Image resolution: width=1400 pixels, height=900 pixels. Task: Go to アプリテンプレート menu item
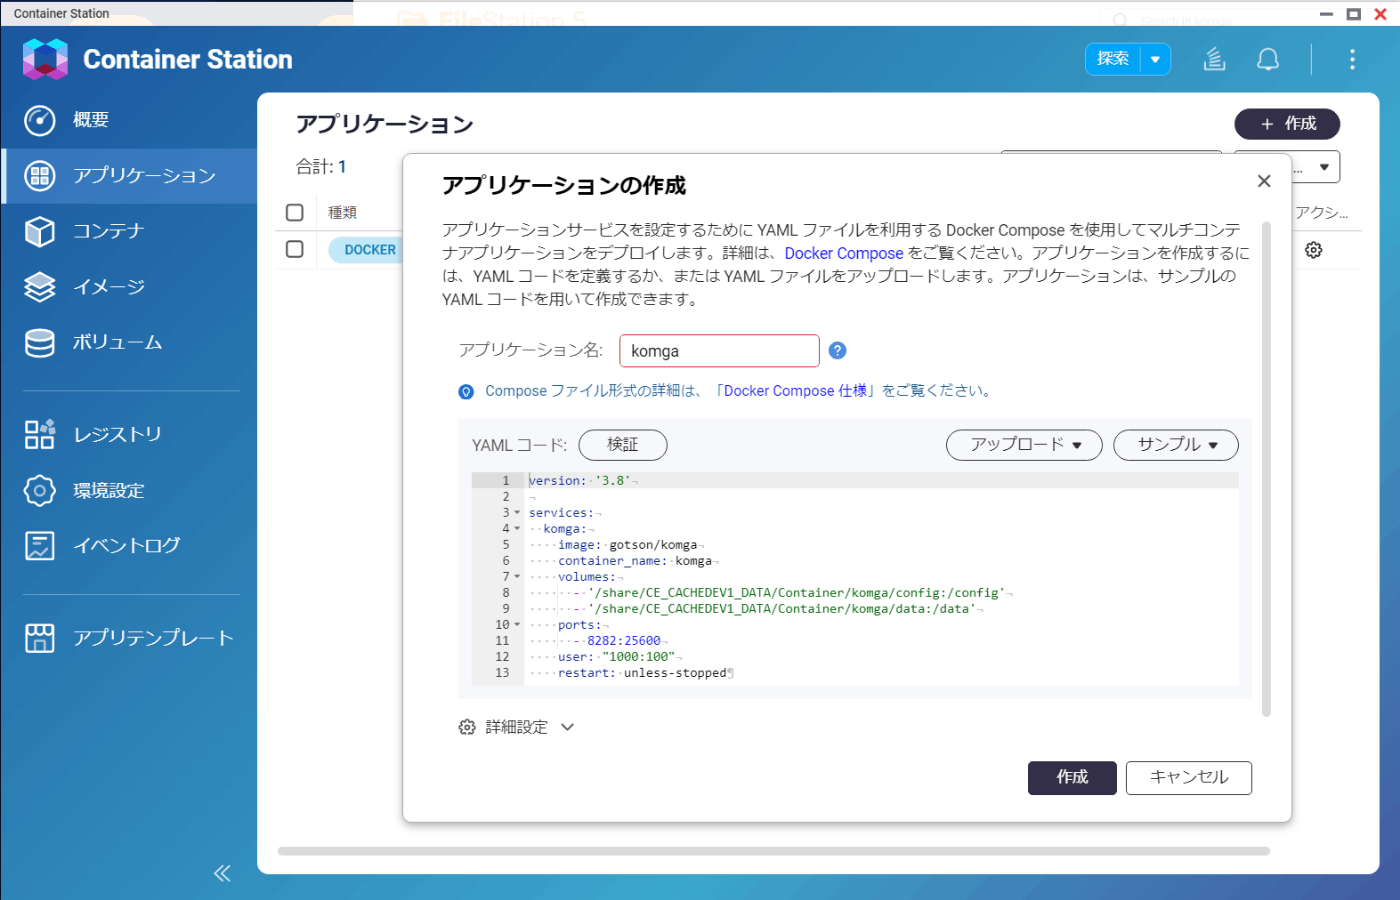153,638
